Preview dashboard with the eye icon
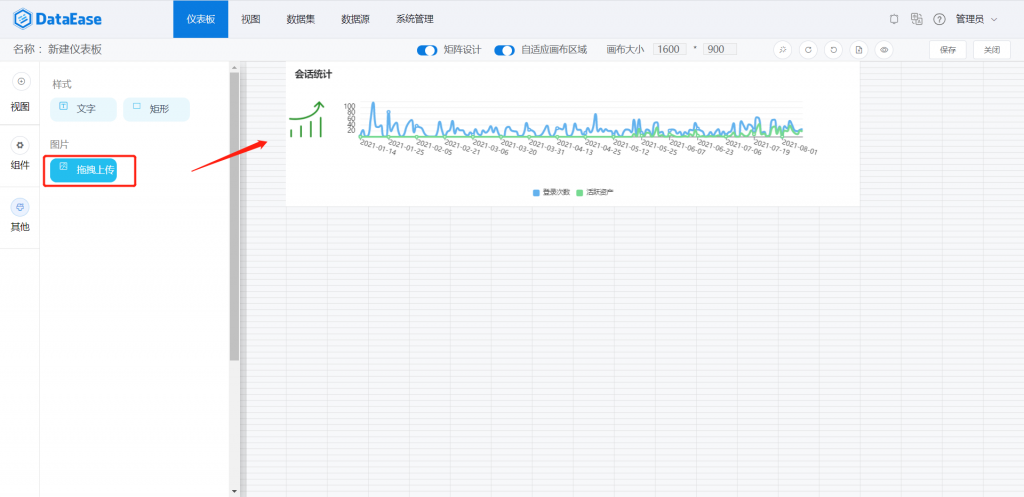Image resolution: width=1024 pixels, height=497 pixels. 884,50
